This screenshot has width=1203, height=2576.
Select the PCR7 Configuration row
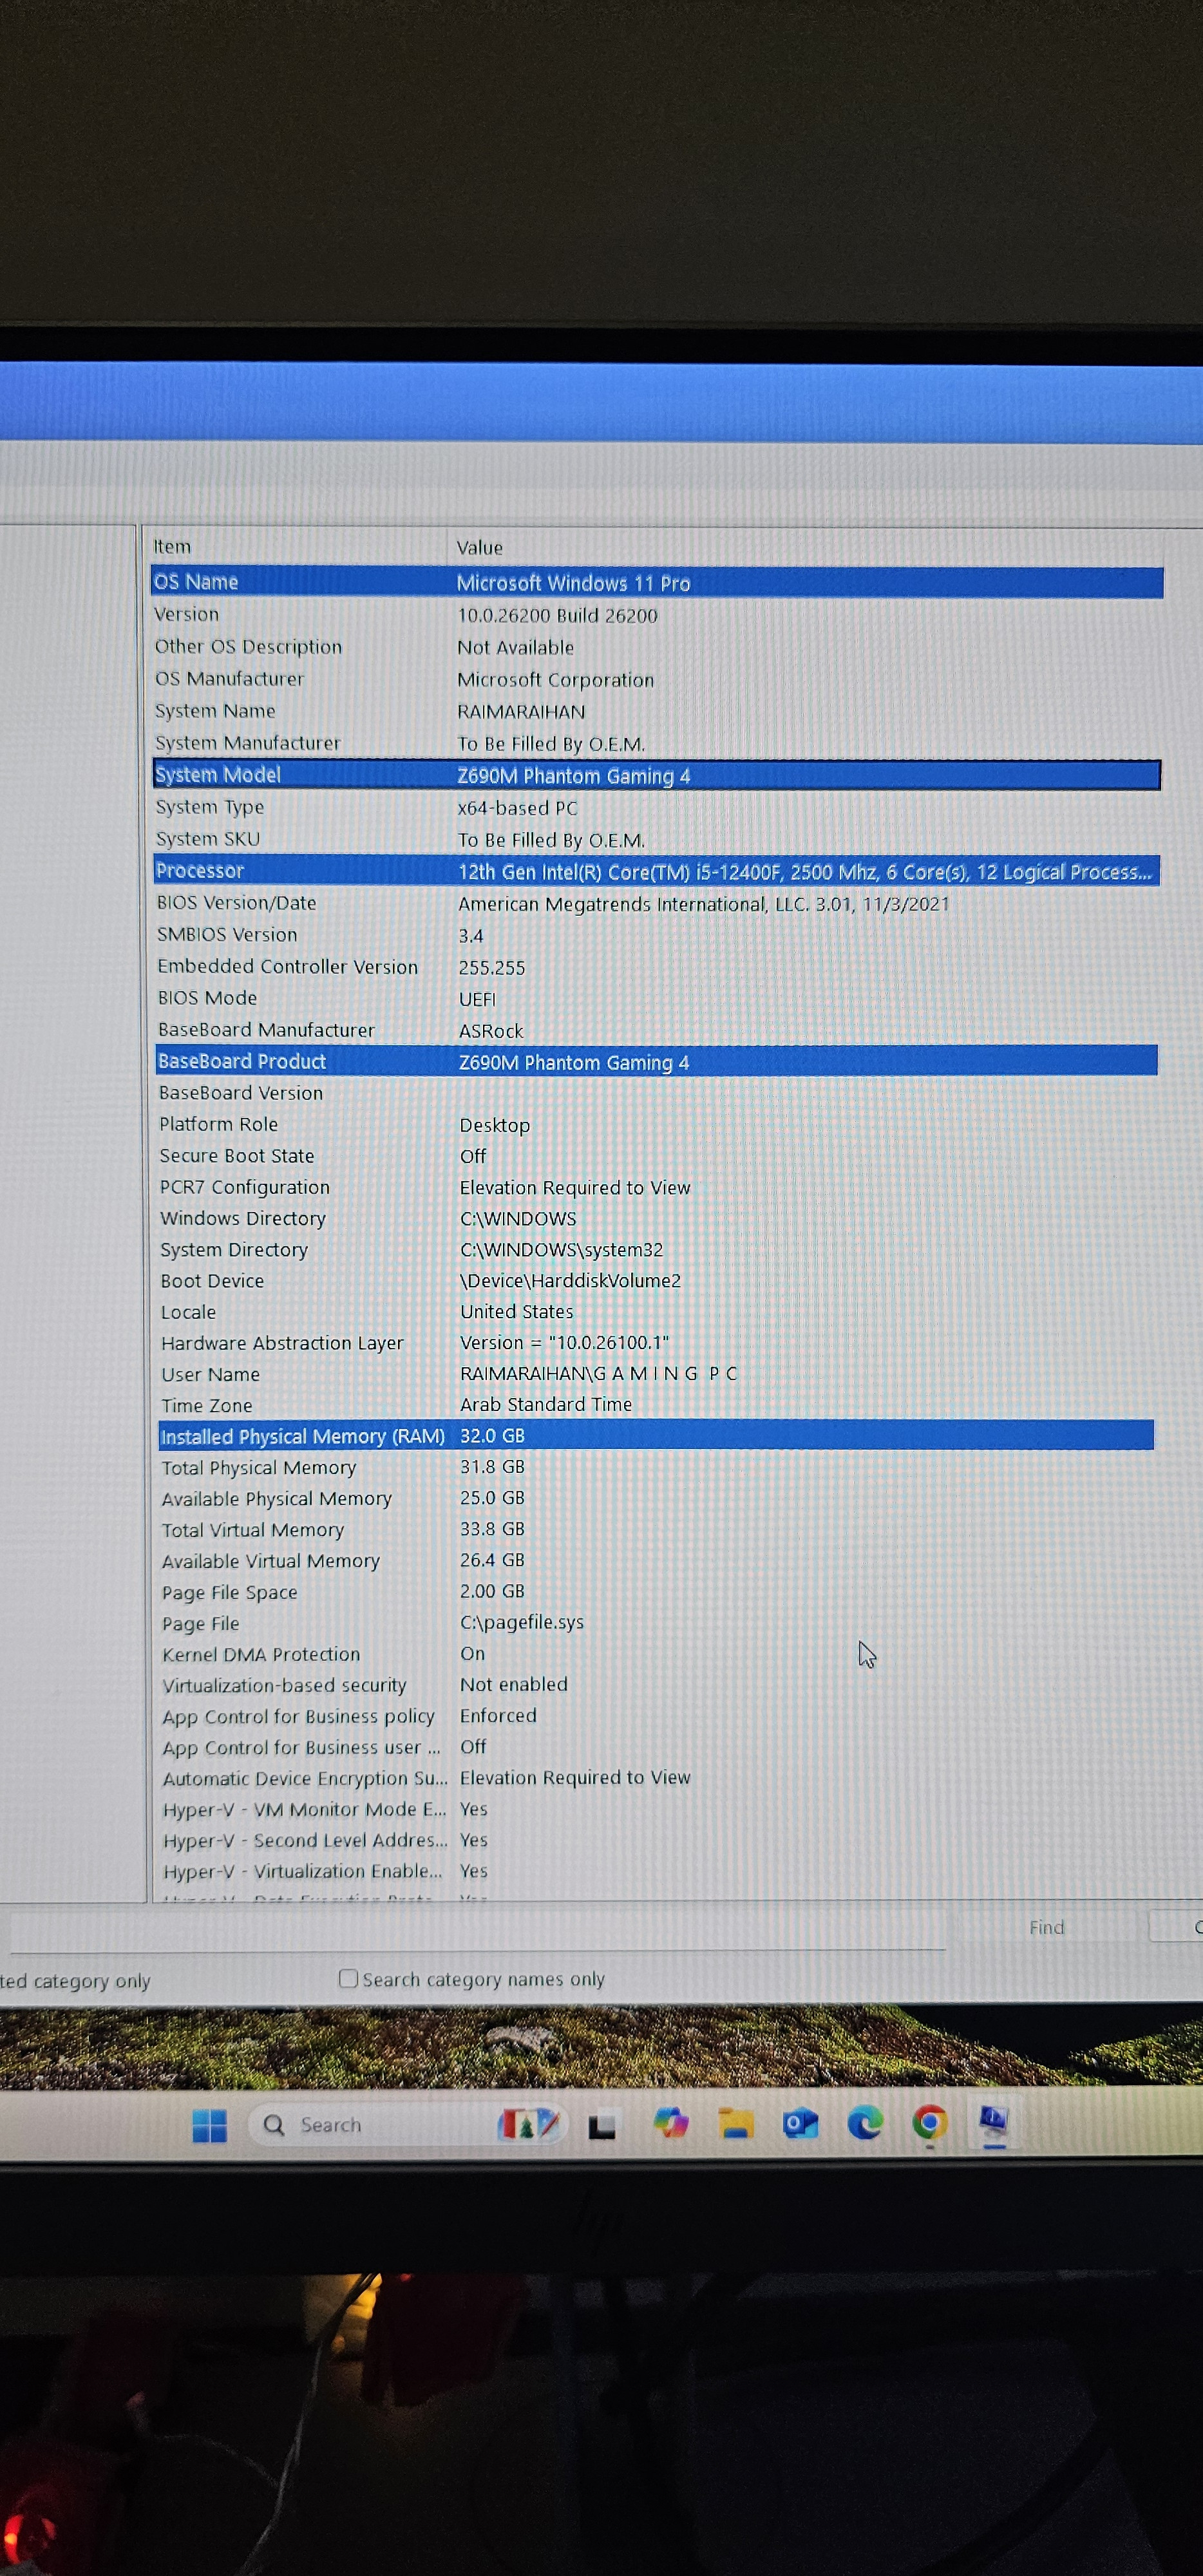tap(657, 1187)
